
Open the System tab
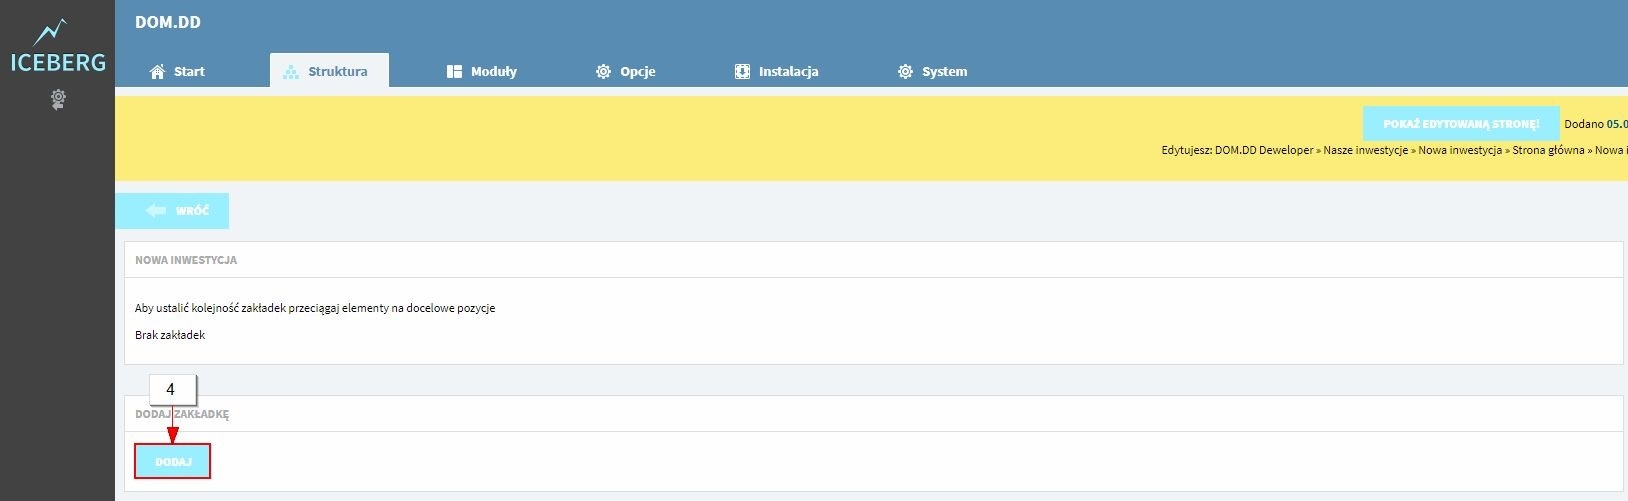click(x=933, y=71)
